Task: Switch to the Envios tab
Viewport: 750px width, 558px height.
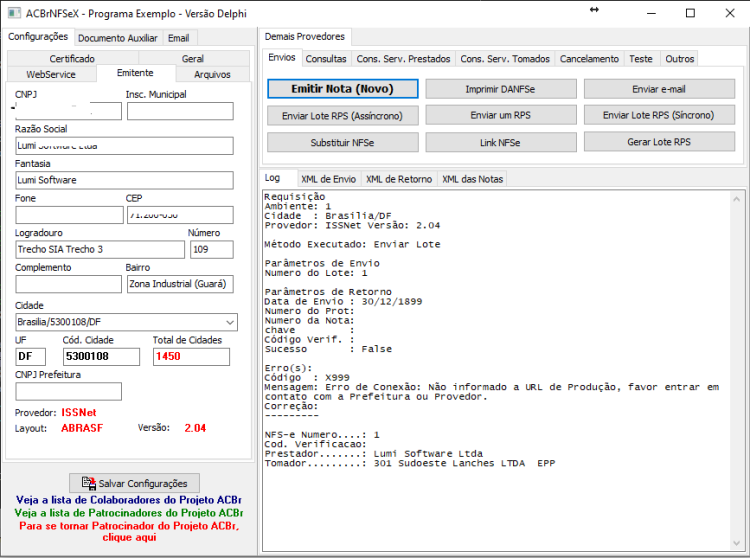Action: pyautogui.click(x=282, y=57)
